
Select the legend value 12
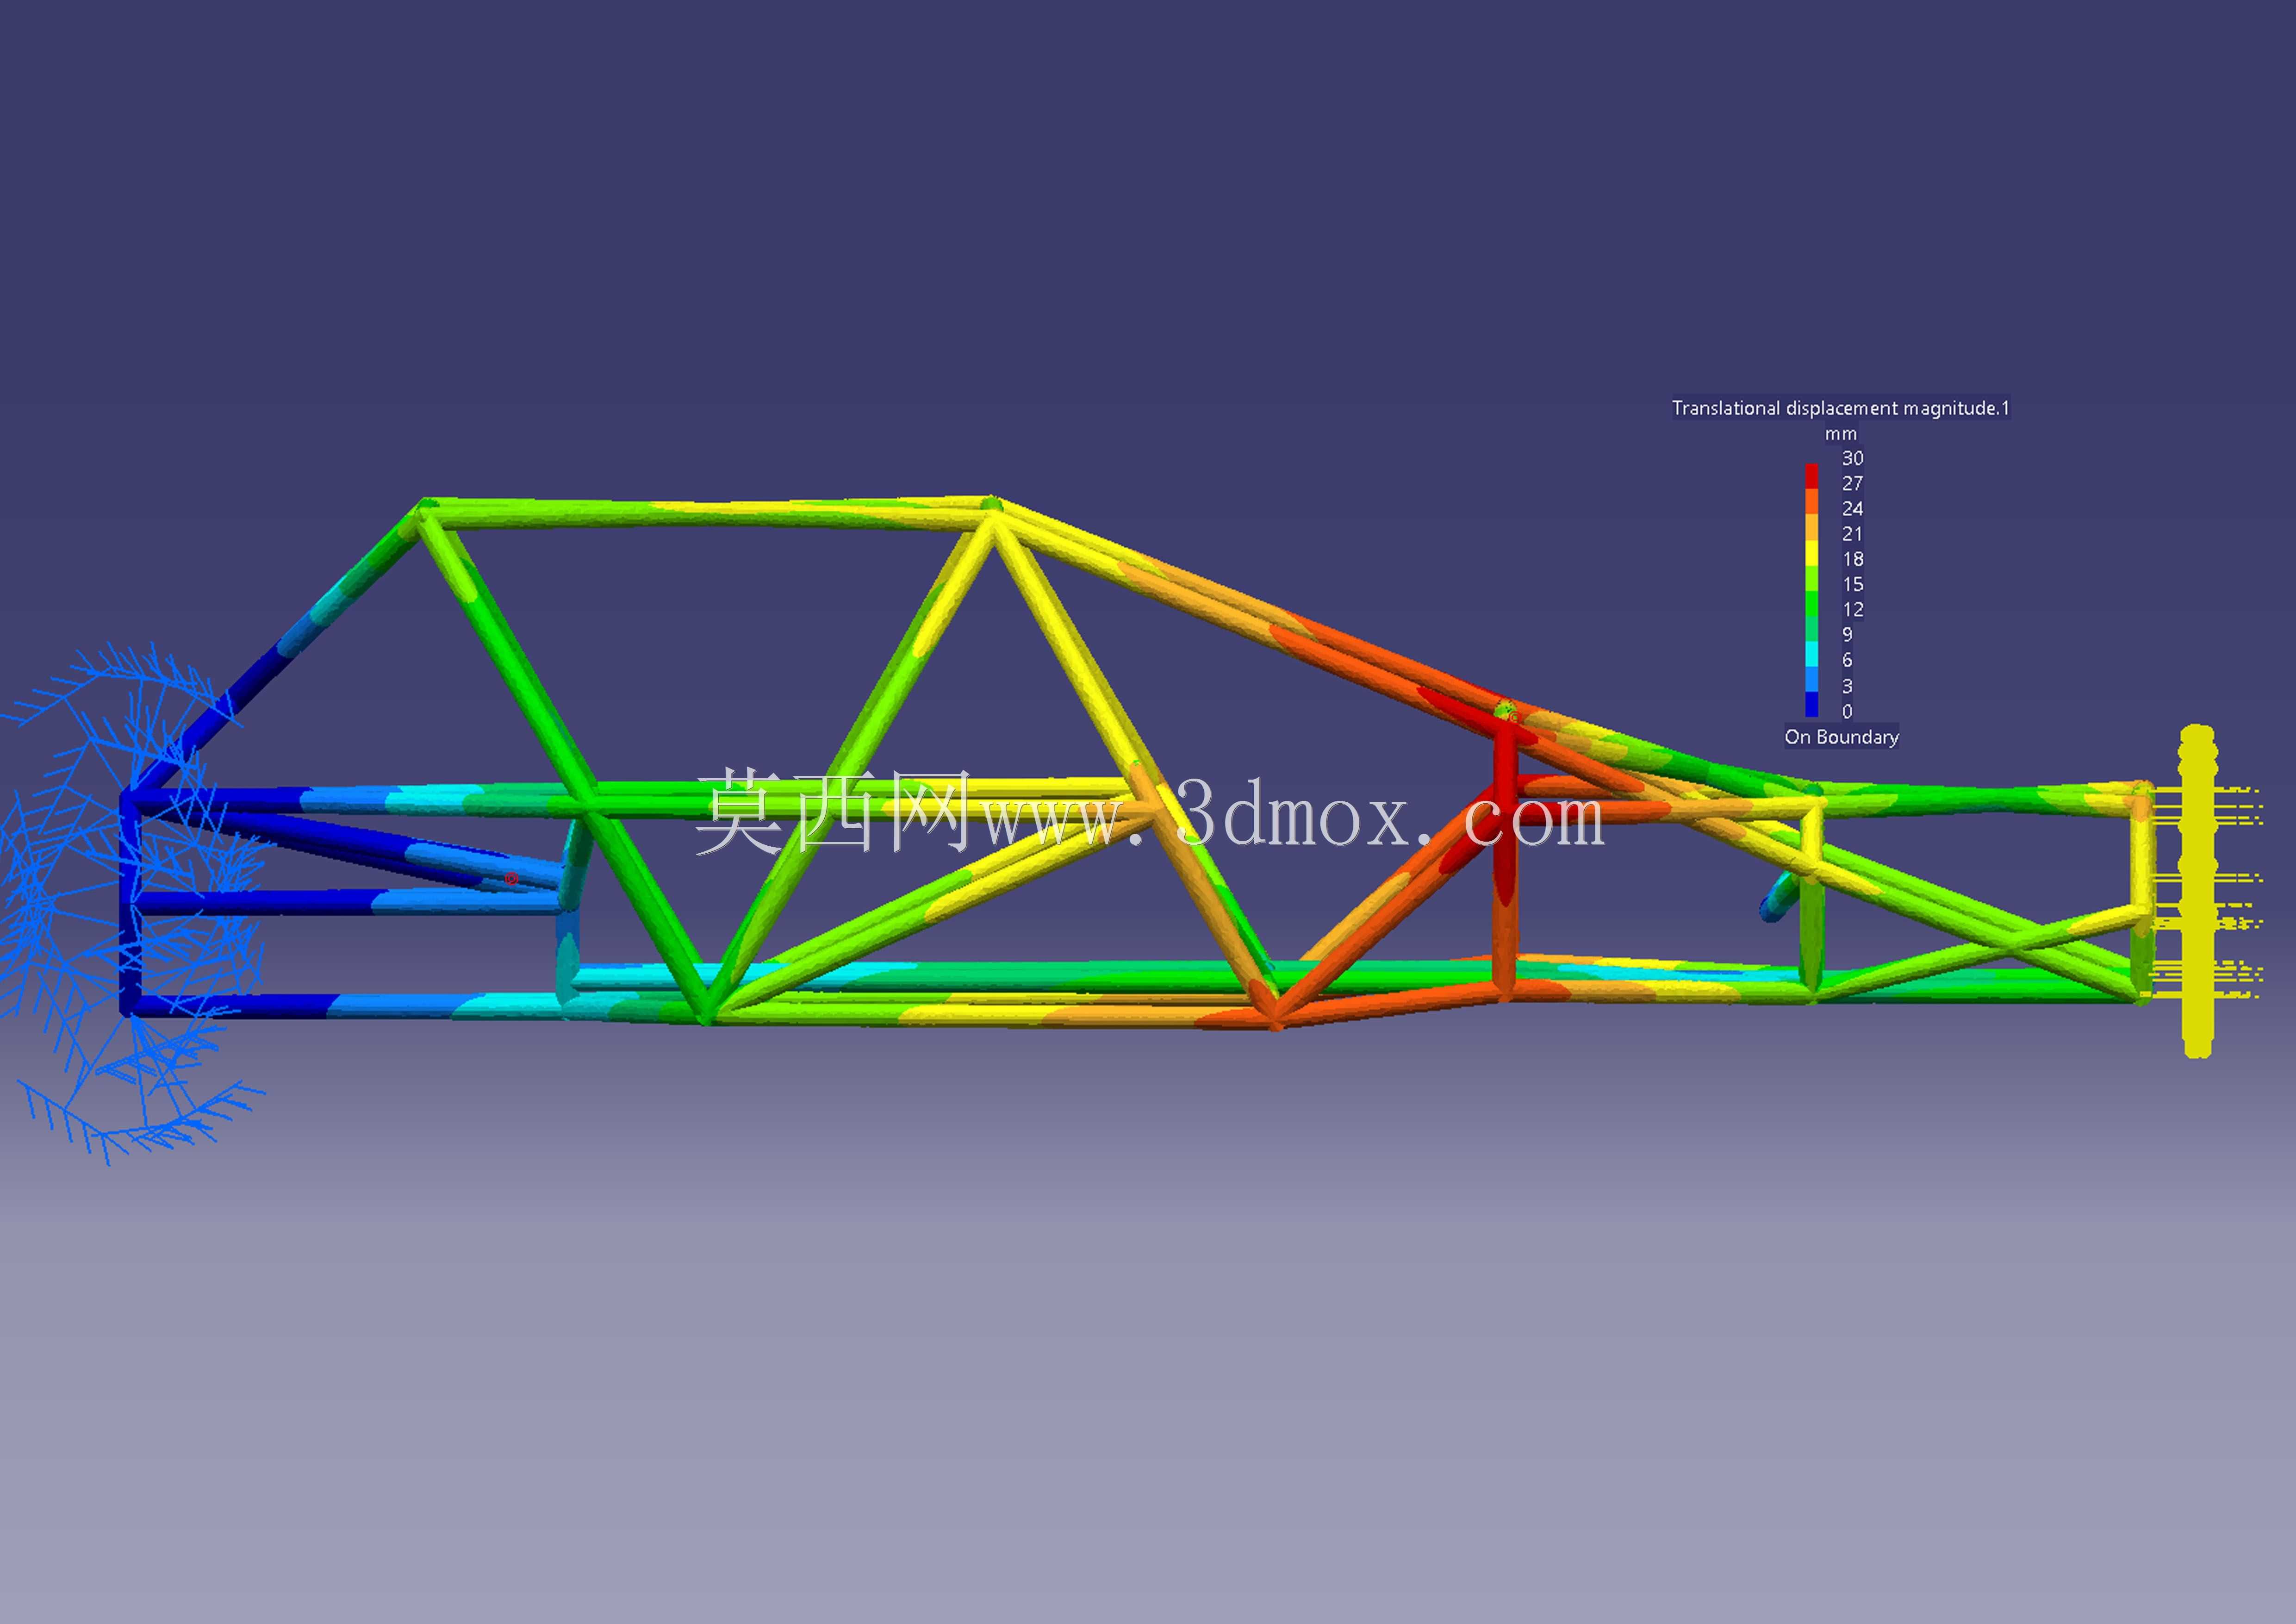[x=1853, y=609]
